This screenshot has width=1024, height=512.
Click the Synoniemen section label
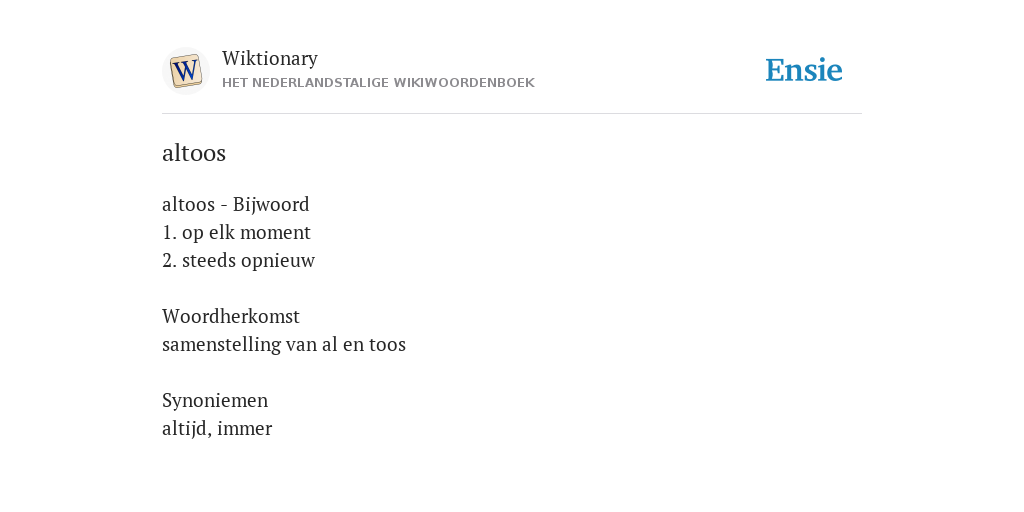coord(215,400)
